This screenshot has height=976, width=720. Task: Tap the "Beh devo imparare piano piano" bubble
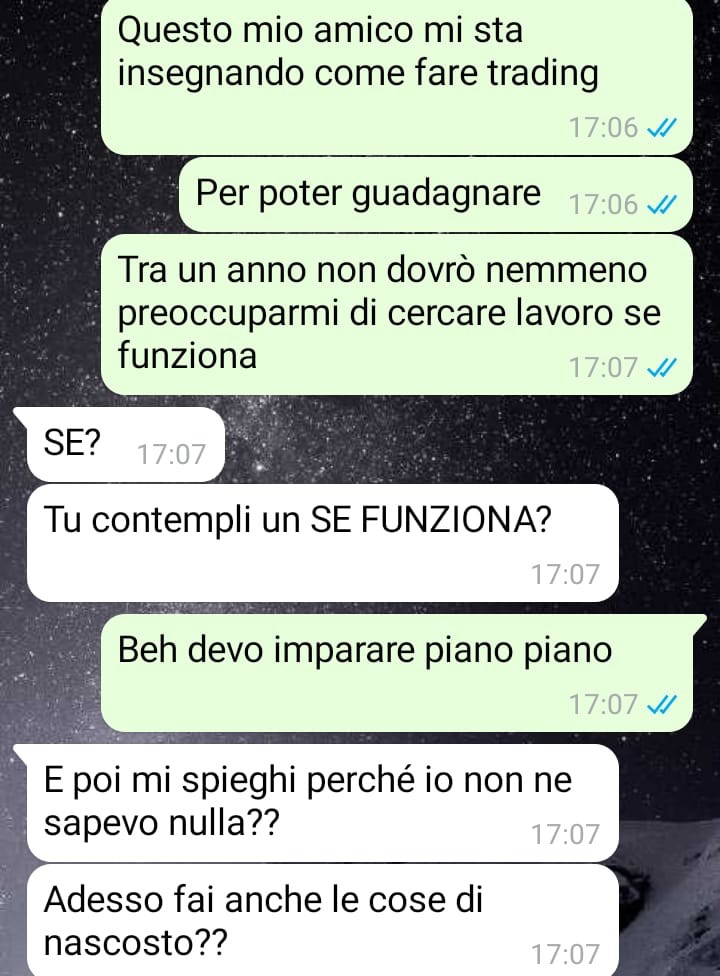pos(396,673)
